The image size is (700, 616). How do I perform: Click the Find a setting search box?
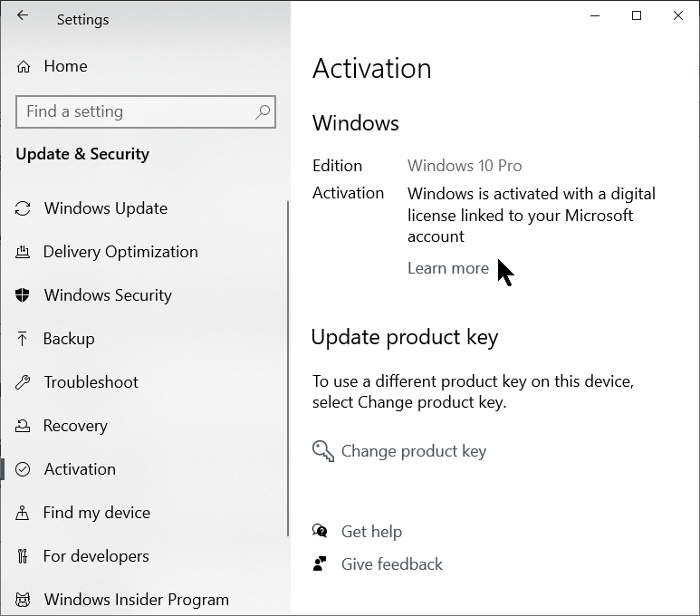(x=146, y=112)
